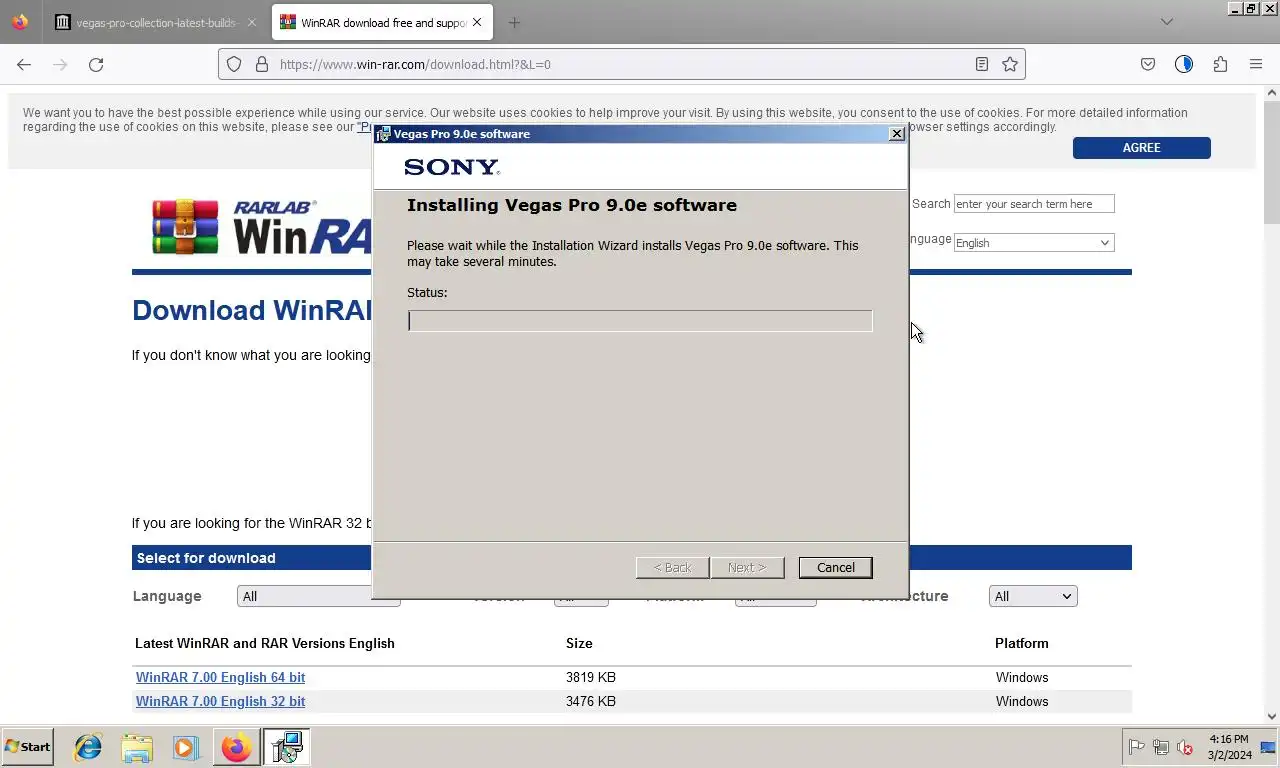1280x768 pixels.
Task: Open the Pocket save icon
Action: click(x=1148, y=64)
